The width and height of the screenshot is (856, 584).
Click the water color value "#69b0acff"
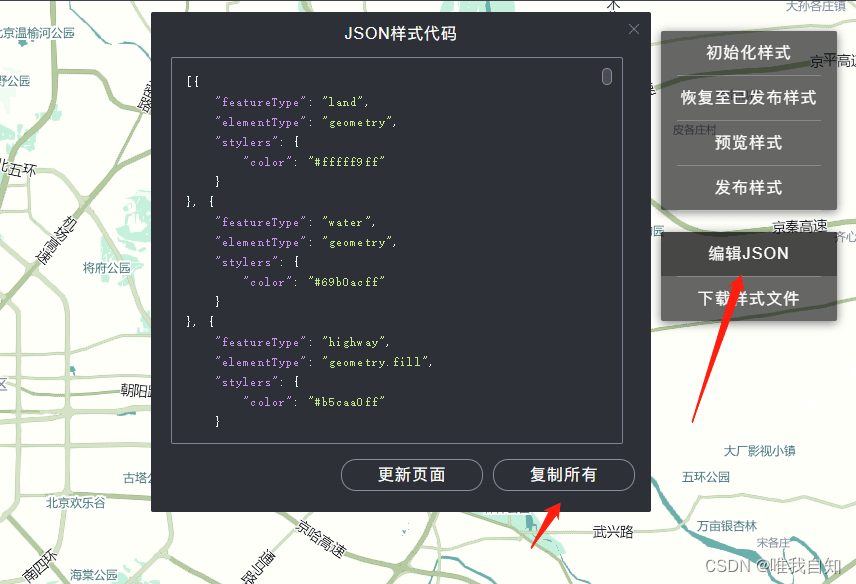point(346,282)
